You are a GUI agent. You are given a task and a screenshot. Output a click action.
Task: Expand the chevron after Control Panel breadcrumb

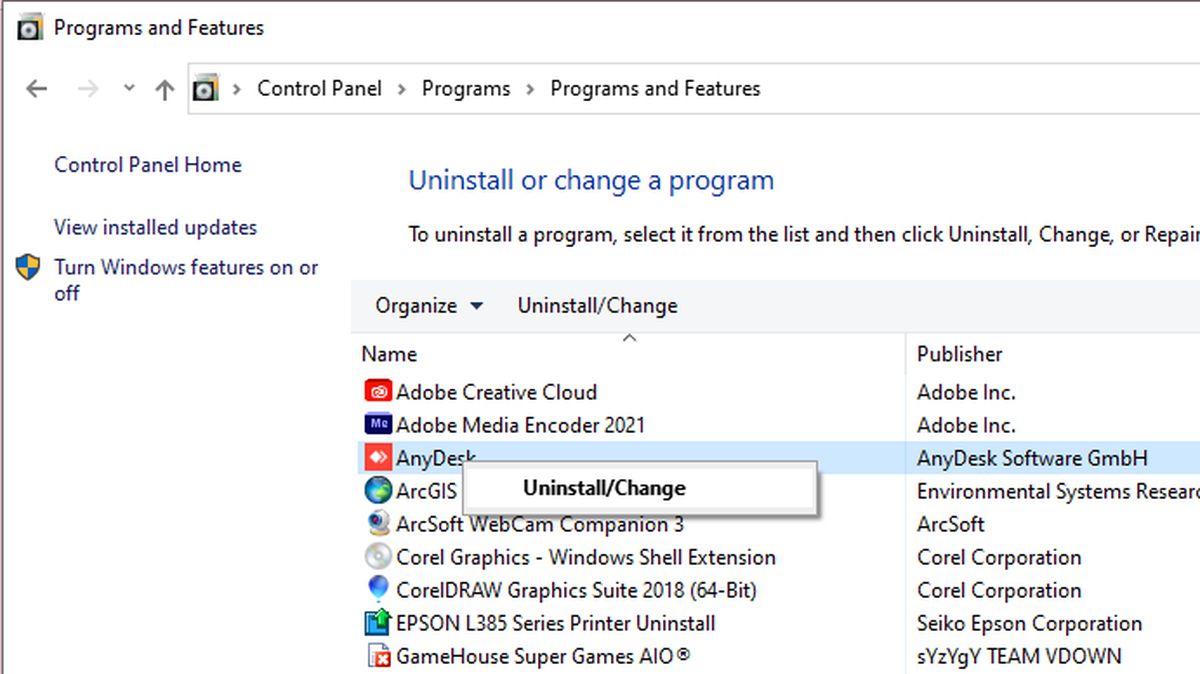(401, 89)
